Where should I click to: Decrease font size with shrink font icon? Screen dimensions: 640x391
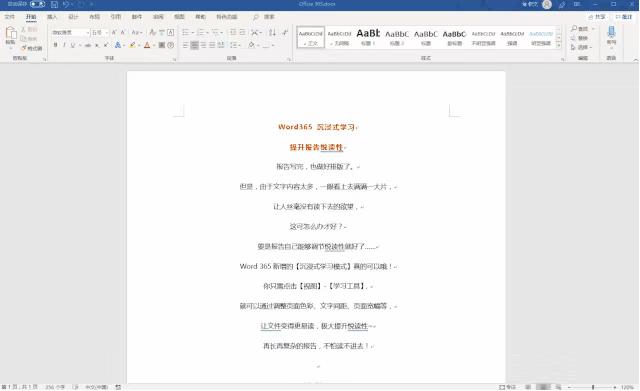coord(123,32)
